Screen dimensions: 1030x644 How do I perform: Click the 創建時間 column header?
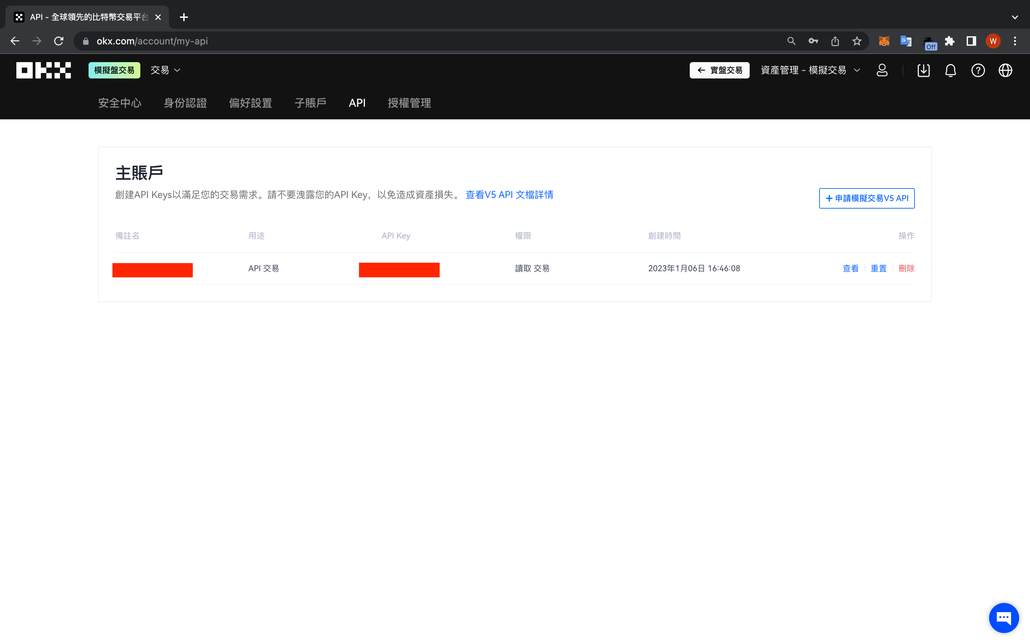pyautogui.click(x=664, y=236)
